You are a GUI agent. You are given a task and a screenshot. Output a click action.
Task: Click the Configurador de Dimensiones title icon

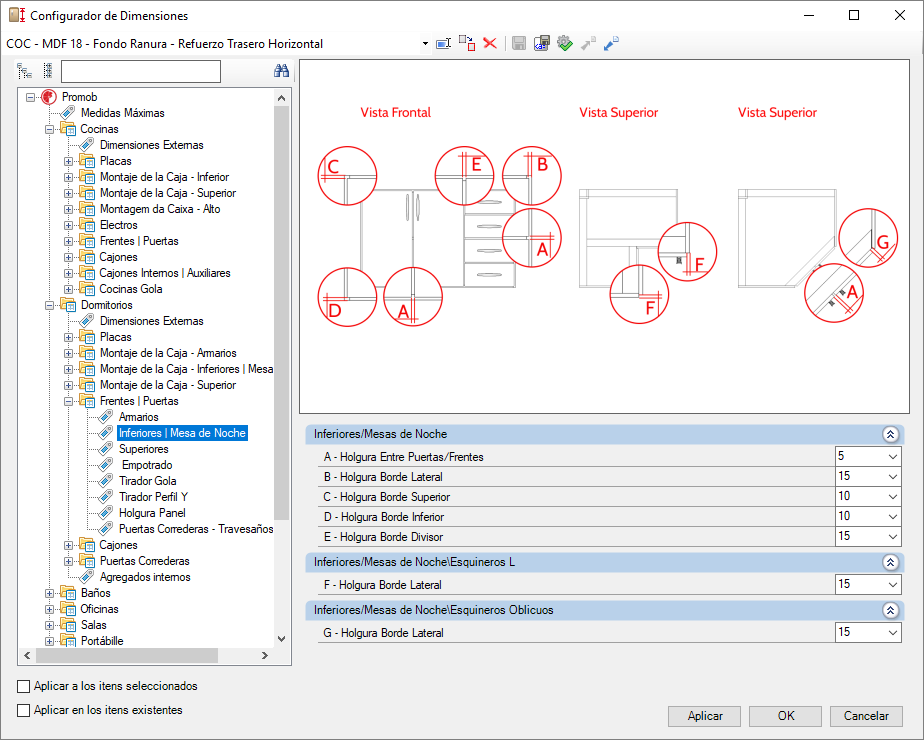17,15
